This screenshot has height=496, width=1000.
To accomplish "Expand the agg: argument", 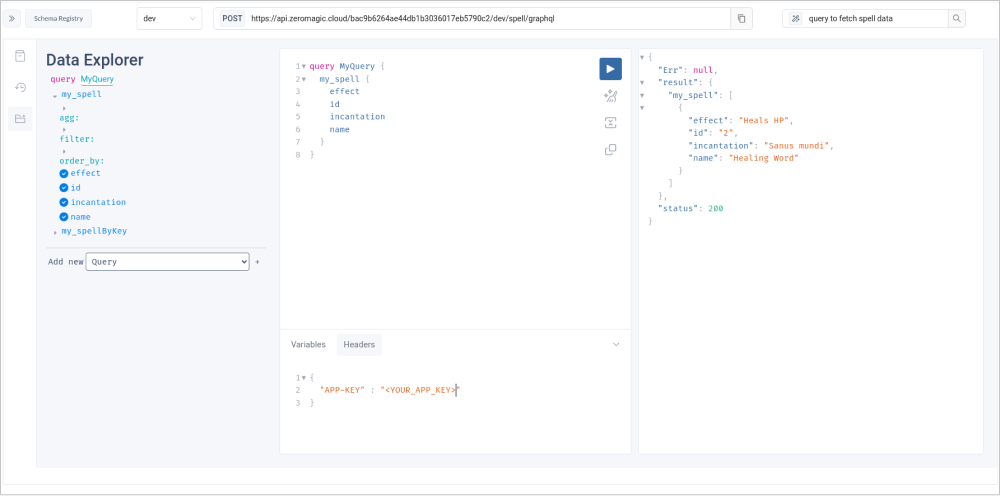I will point(64,108).
